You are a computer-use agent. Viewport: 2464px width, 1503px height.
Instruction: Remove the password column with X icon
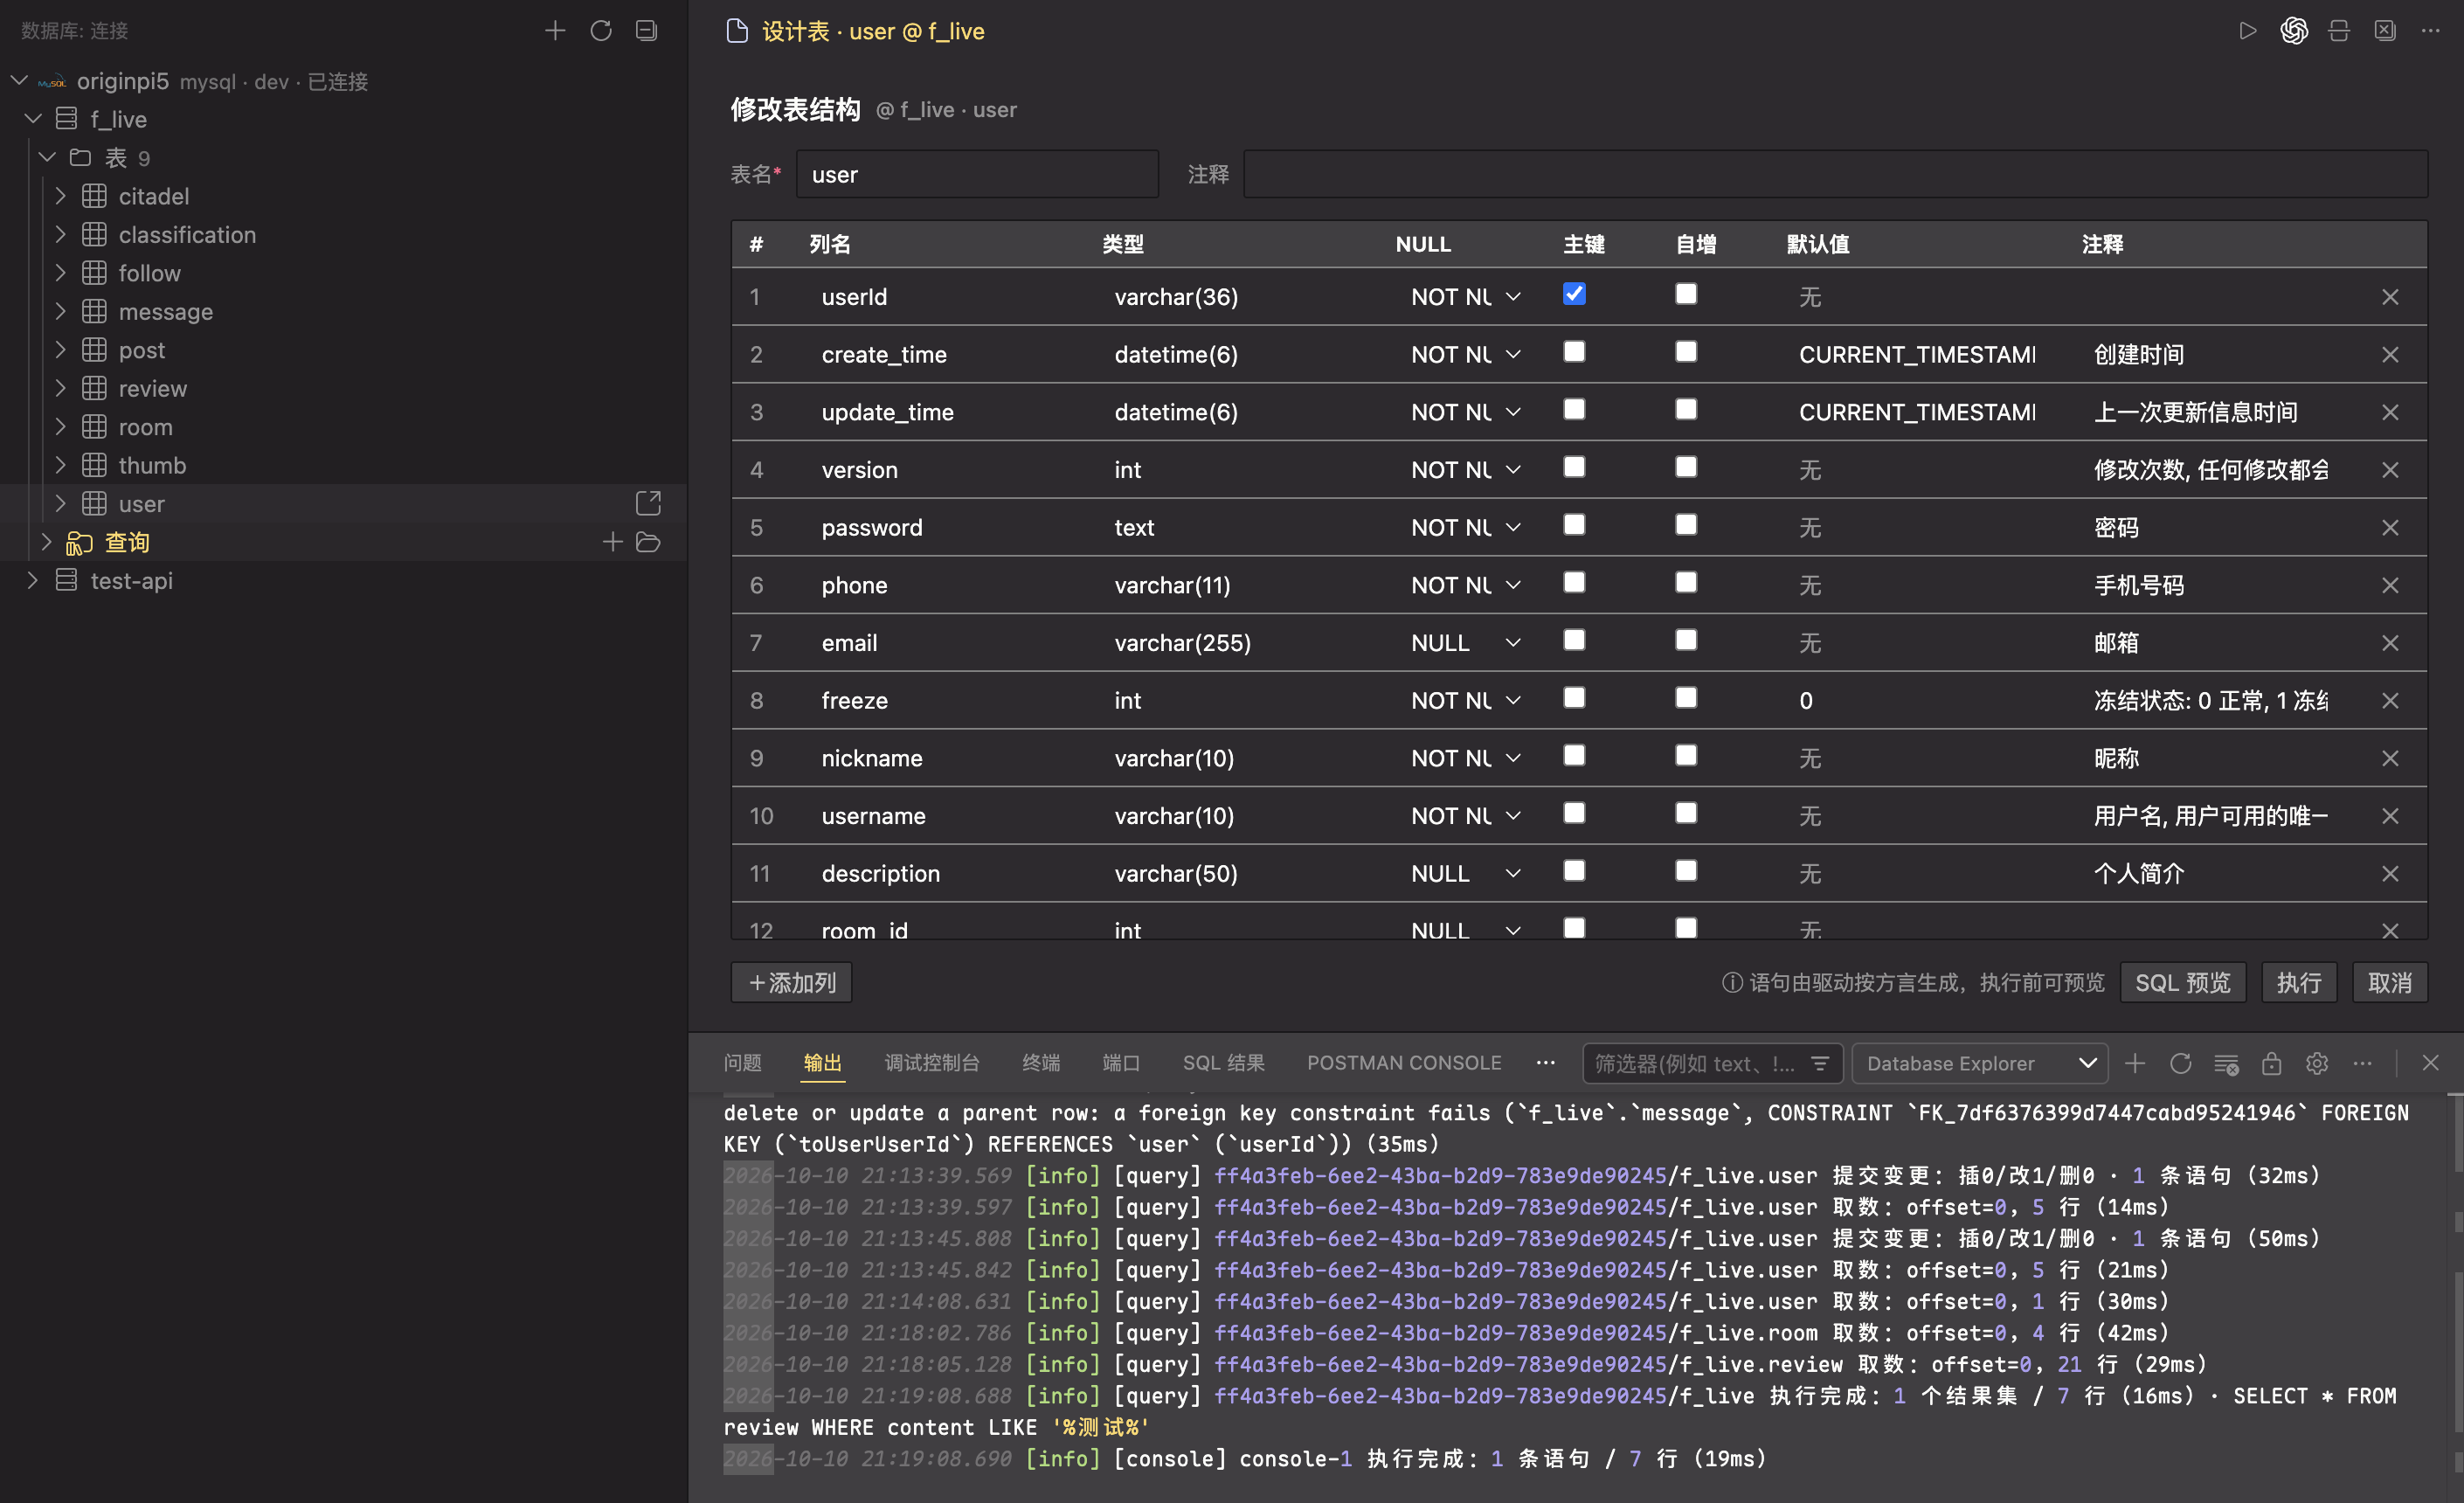click(2390, 528)
